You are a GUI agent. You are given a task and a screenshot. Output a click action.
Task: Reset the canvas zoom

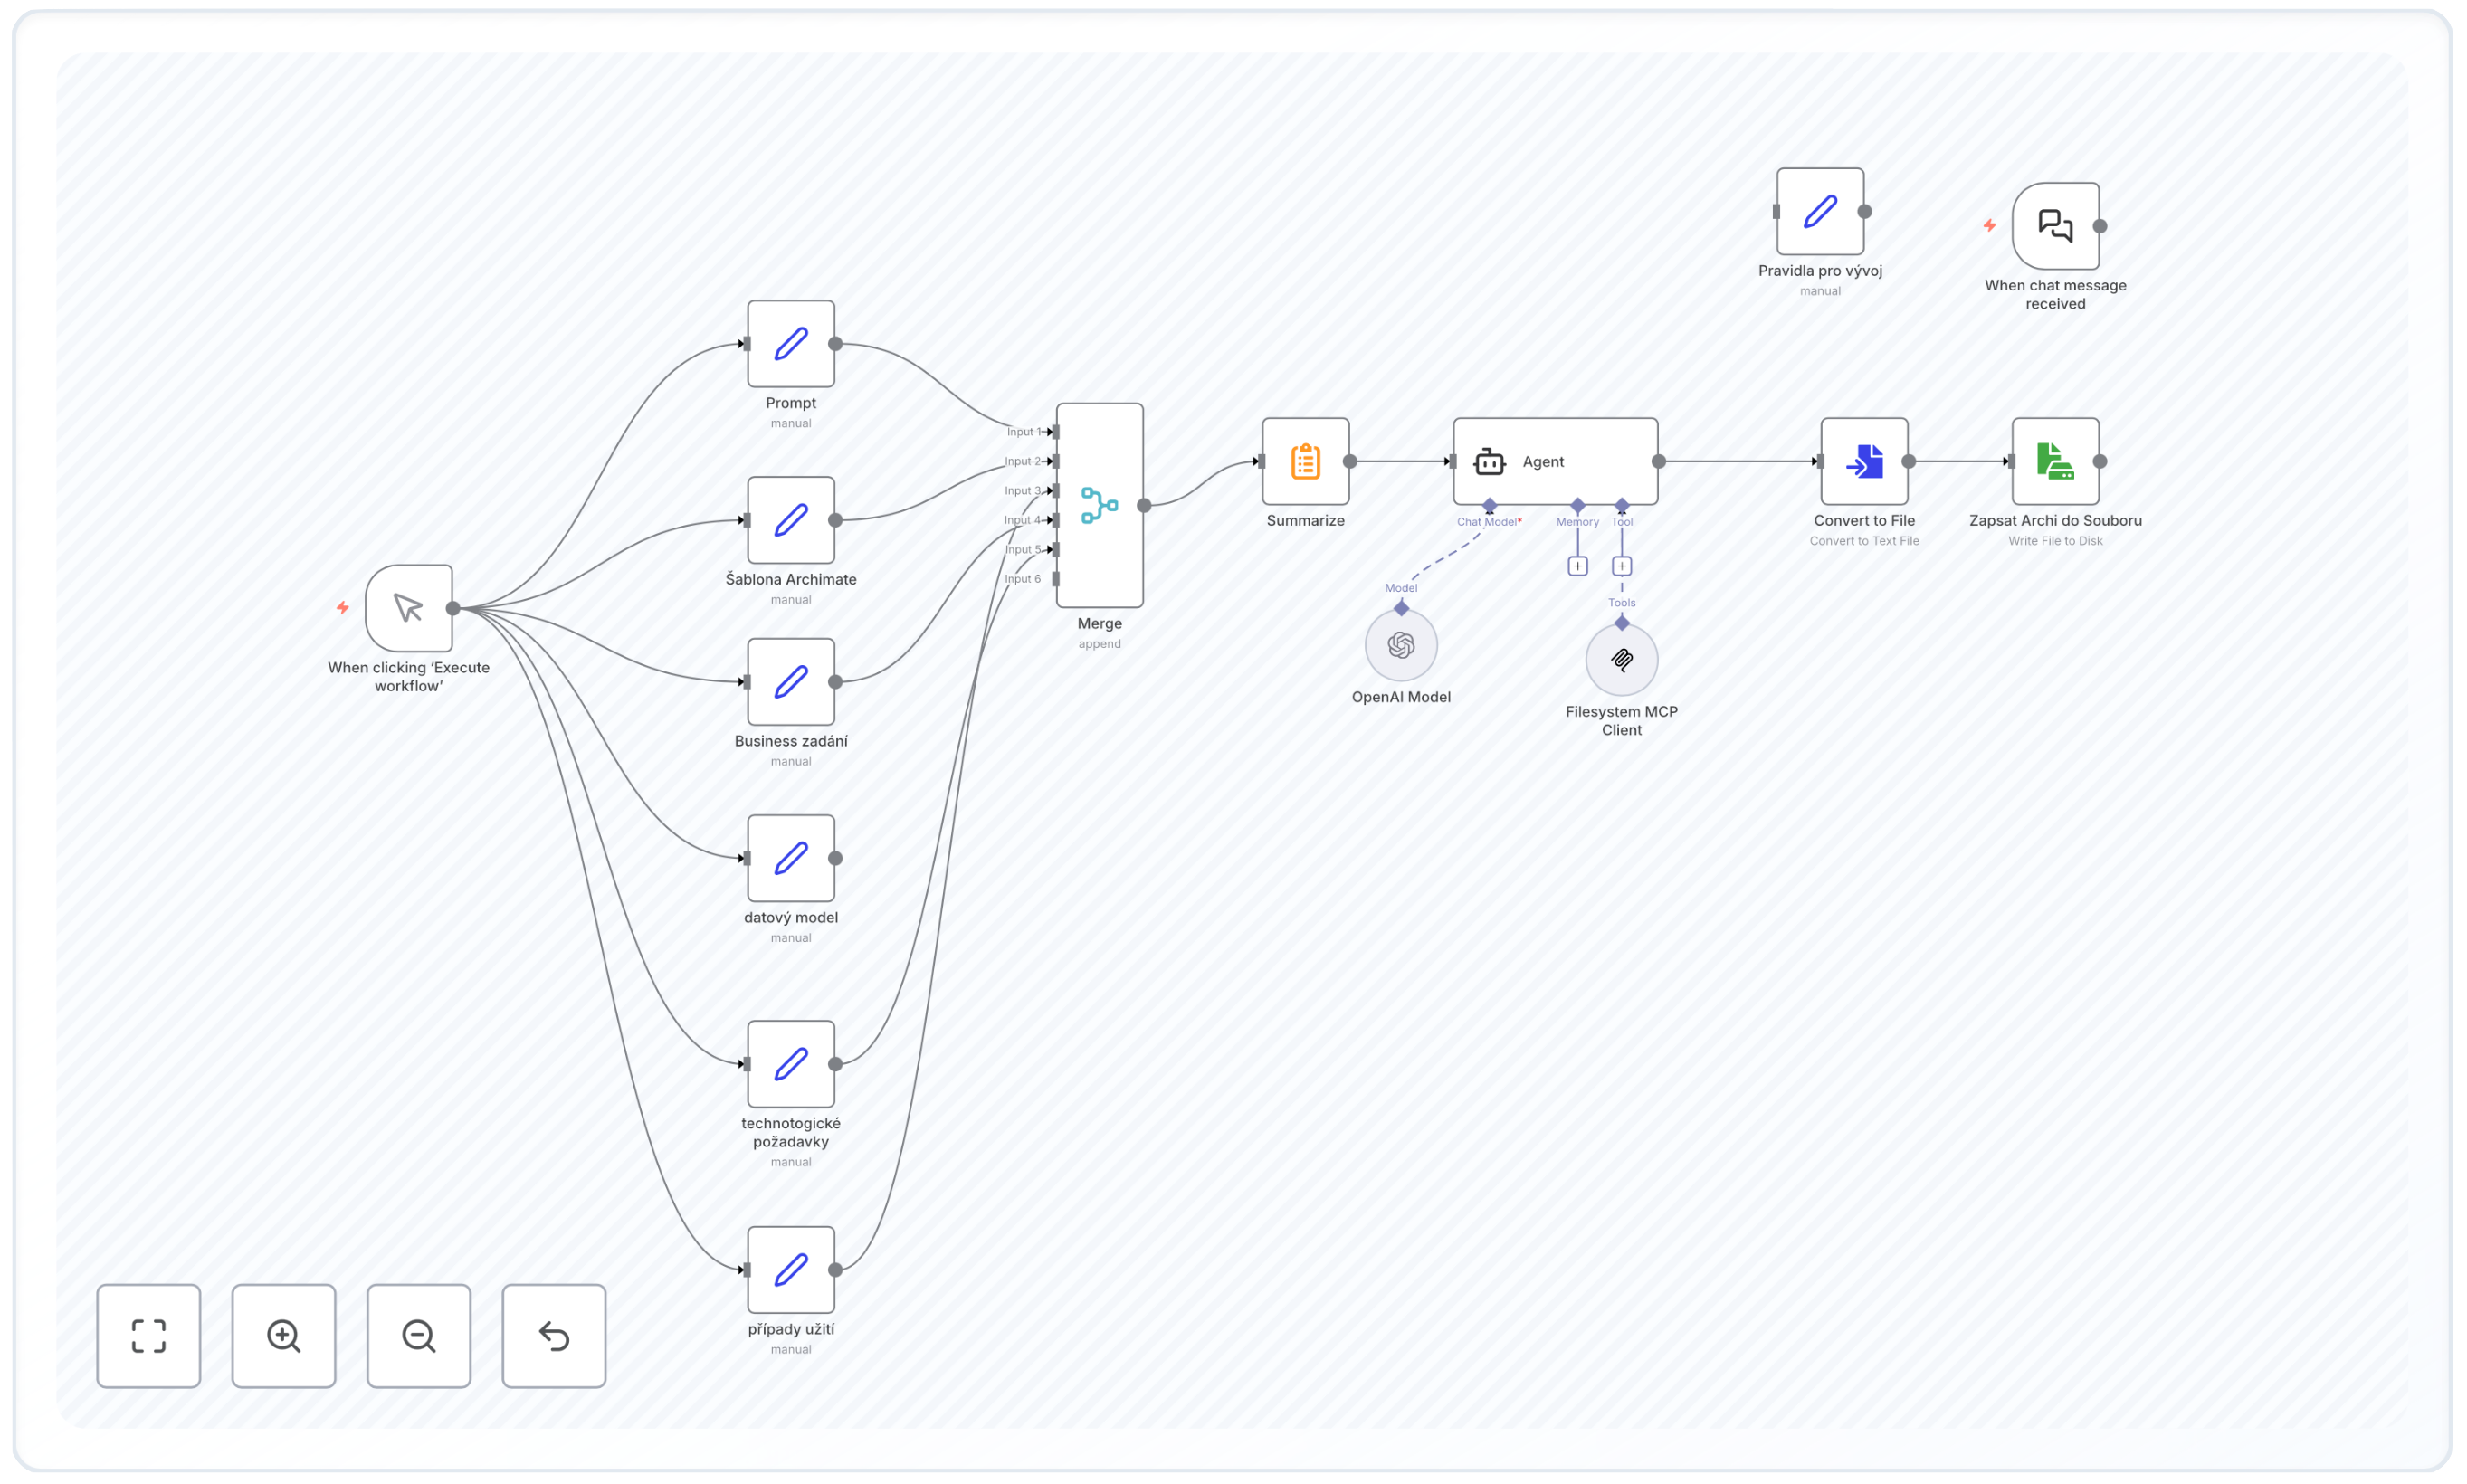[x=553, y=1335]
